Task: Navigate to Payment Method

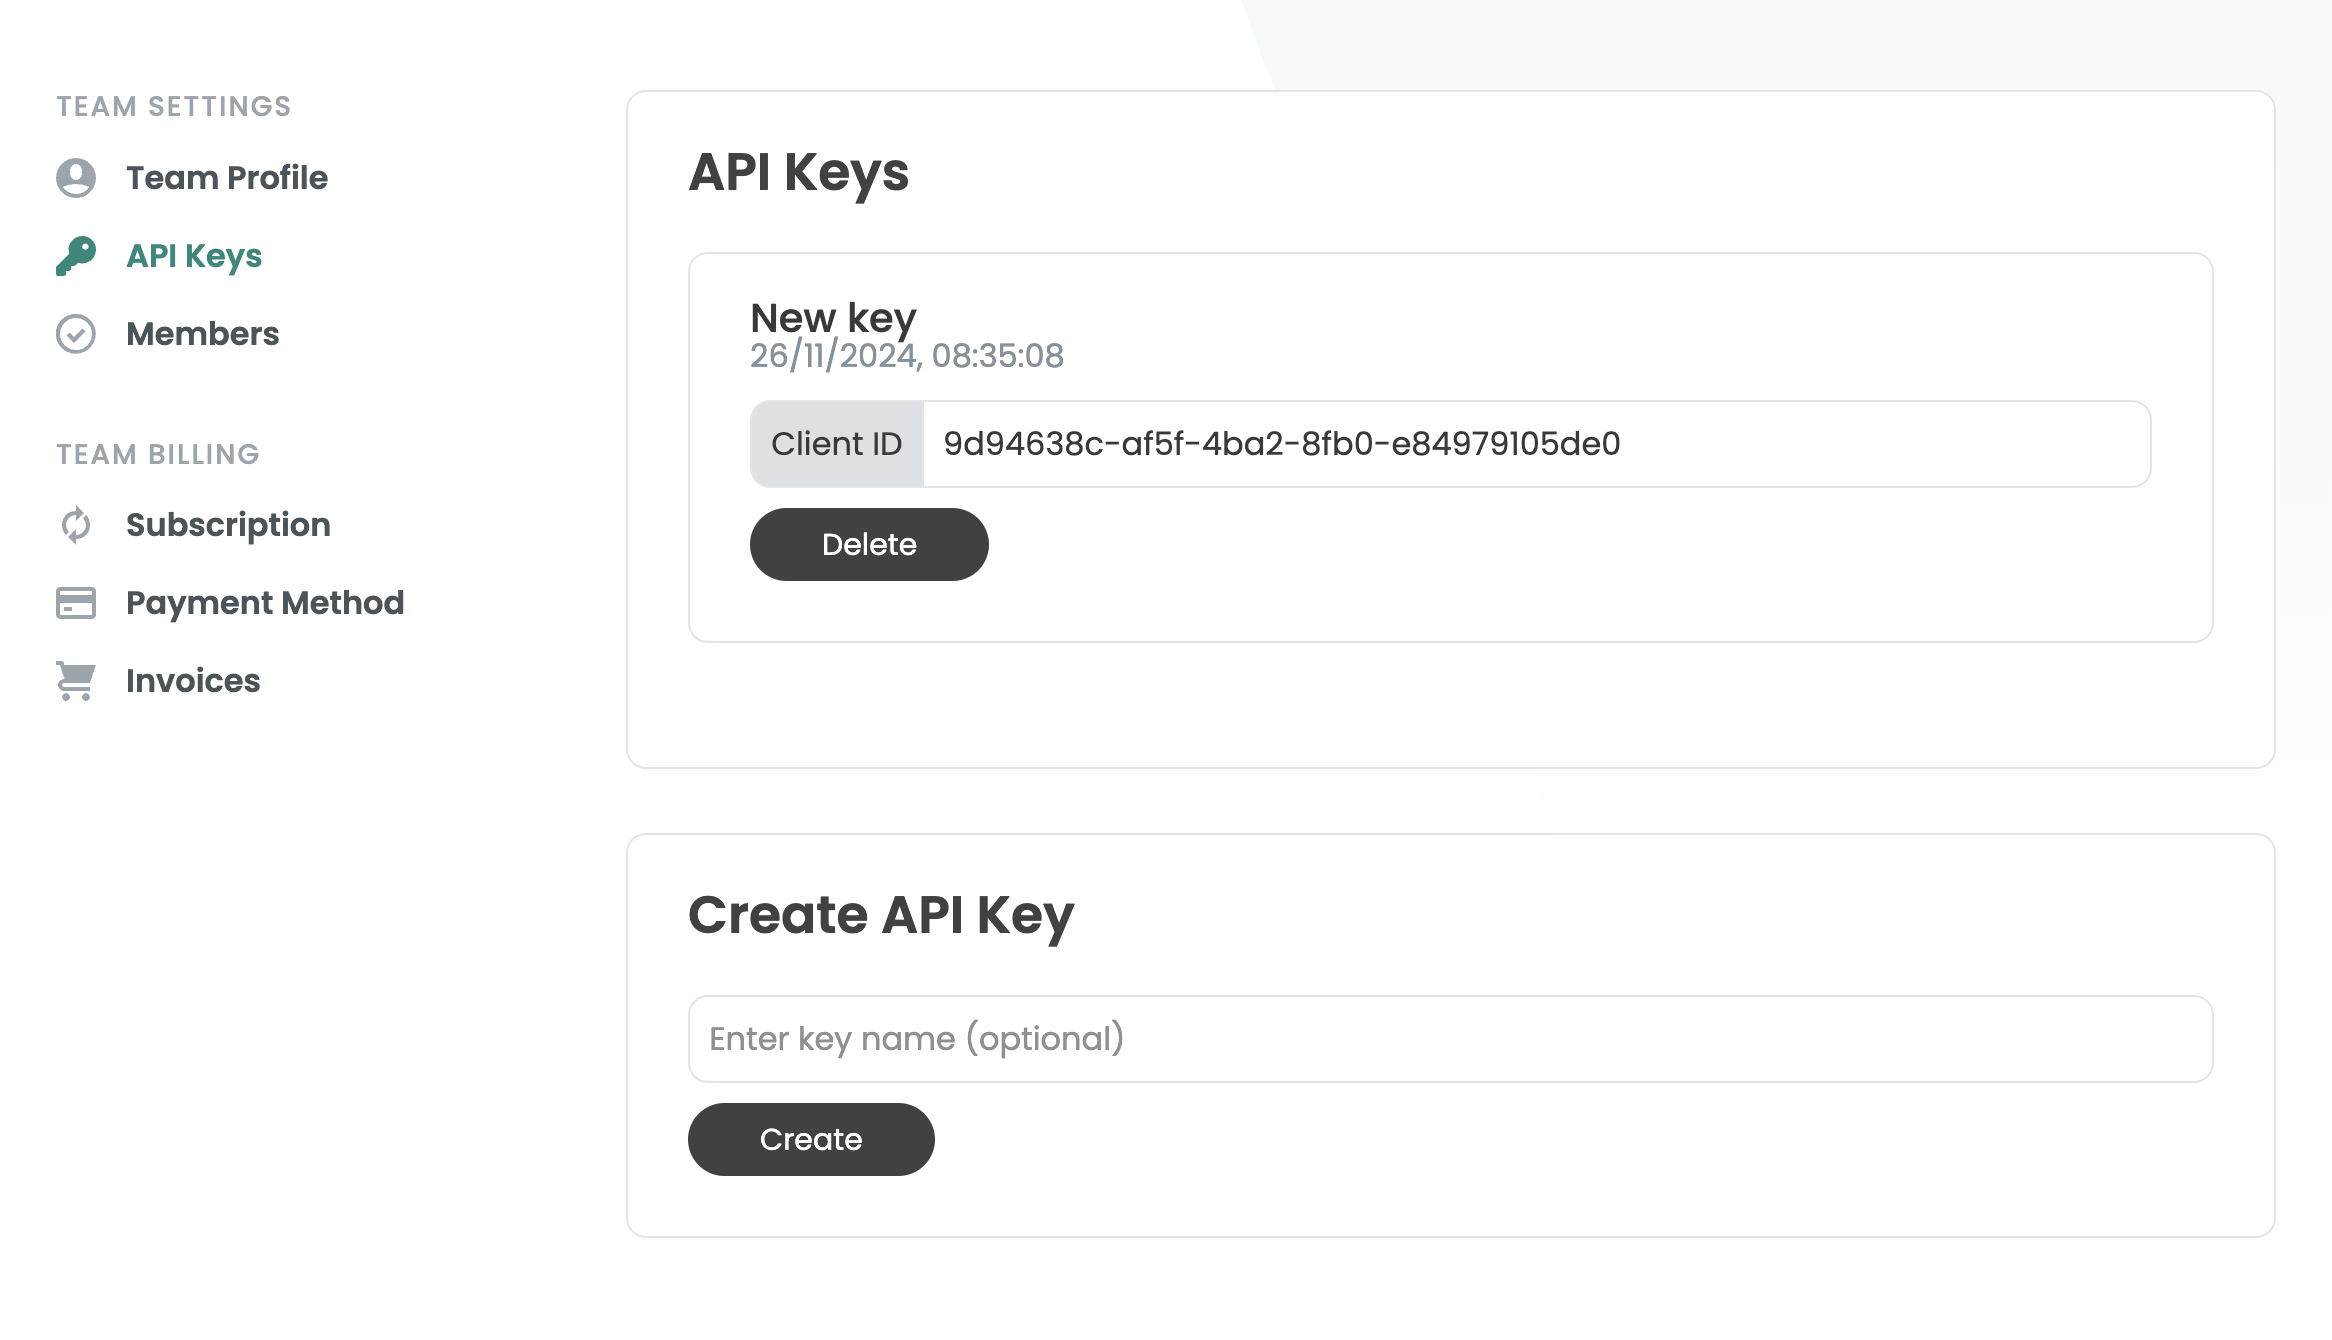Action: coord(265,603)
